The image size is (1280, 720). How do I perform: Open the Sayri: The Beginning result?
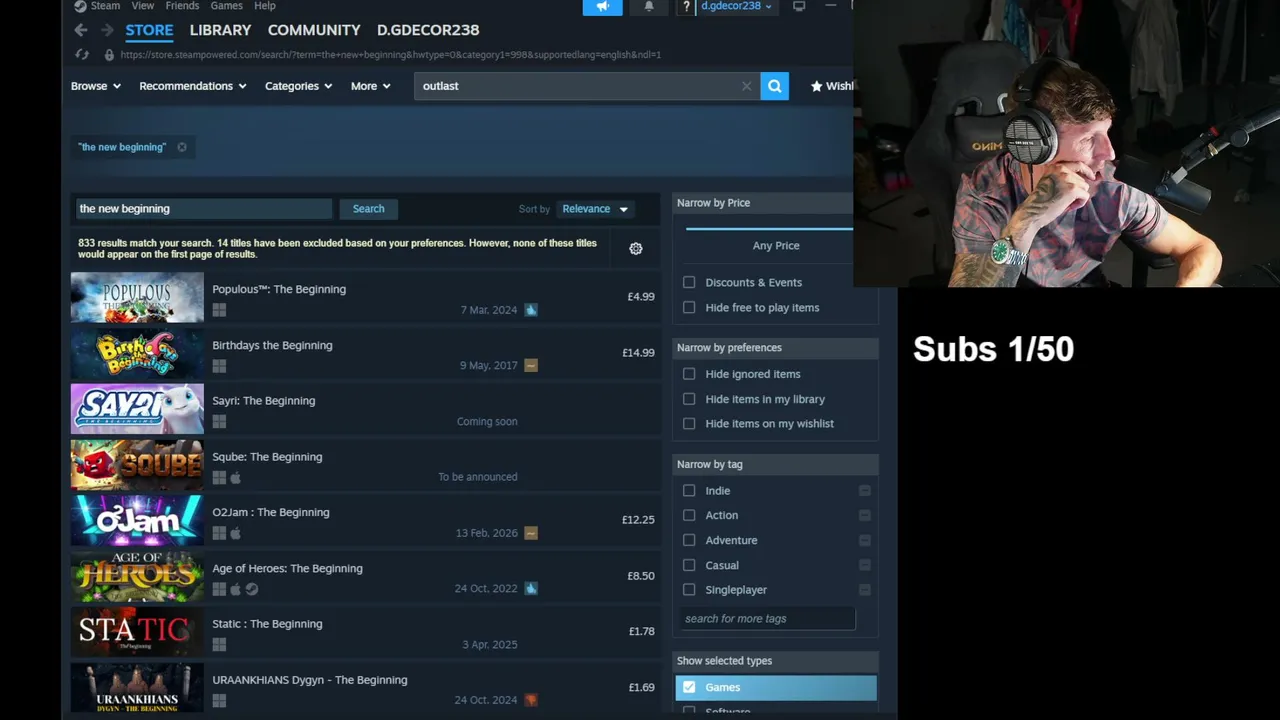[x=366, y=409]
